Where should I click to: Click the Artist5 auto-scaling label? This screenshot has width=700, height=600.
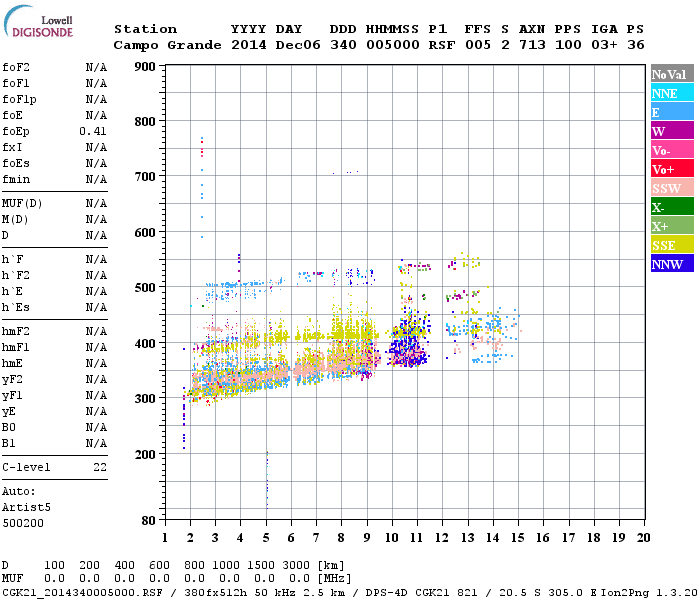coord(26,508)
